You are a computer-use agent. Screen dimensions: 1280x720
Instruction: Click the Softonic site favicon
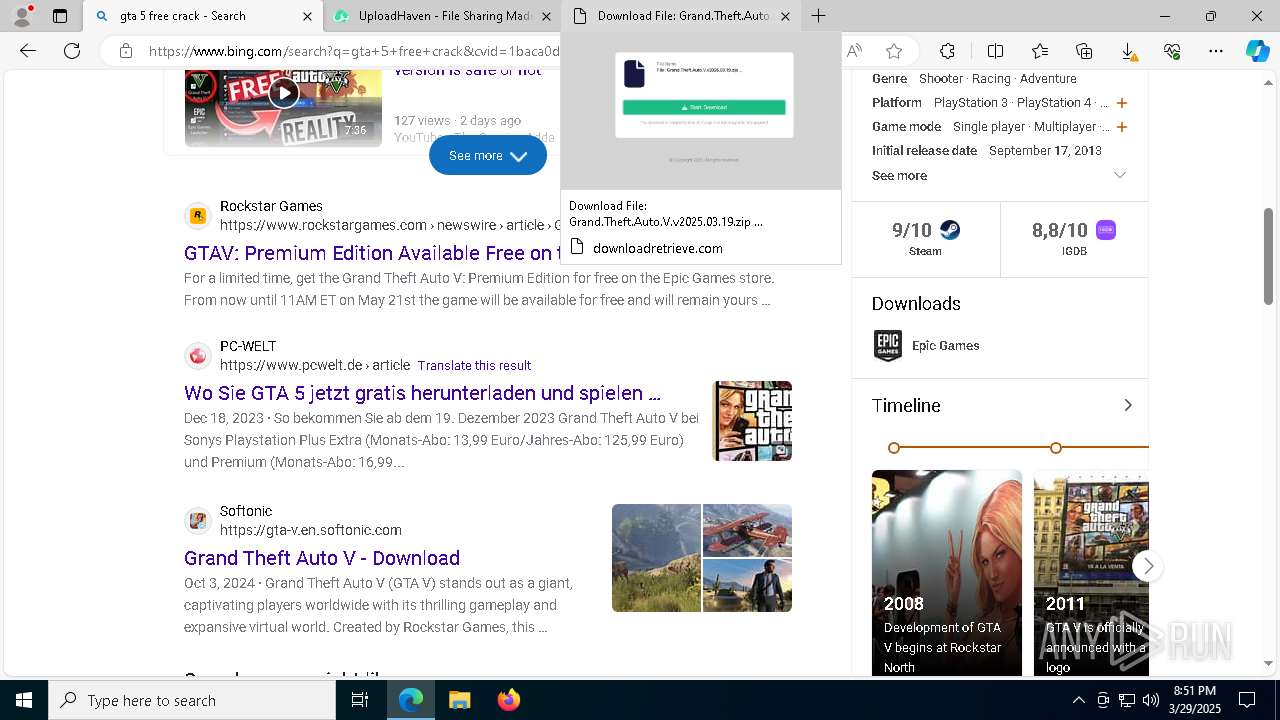point(198,520)
